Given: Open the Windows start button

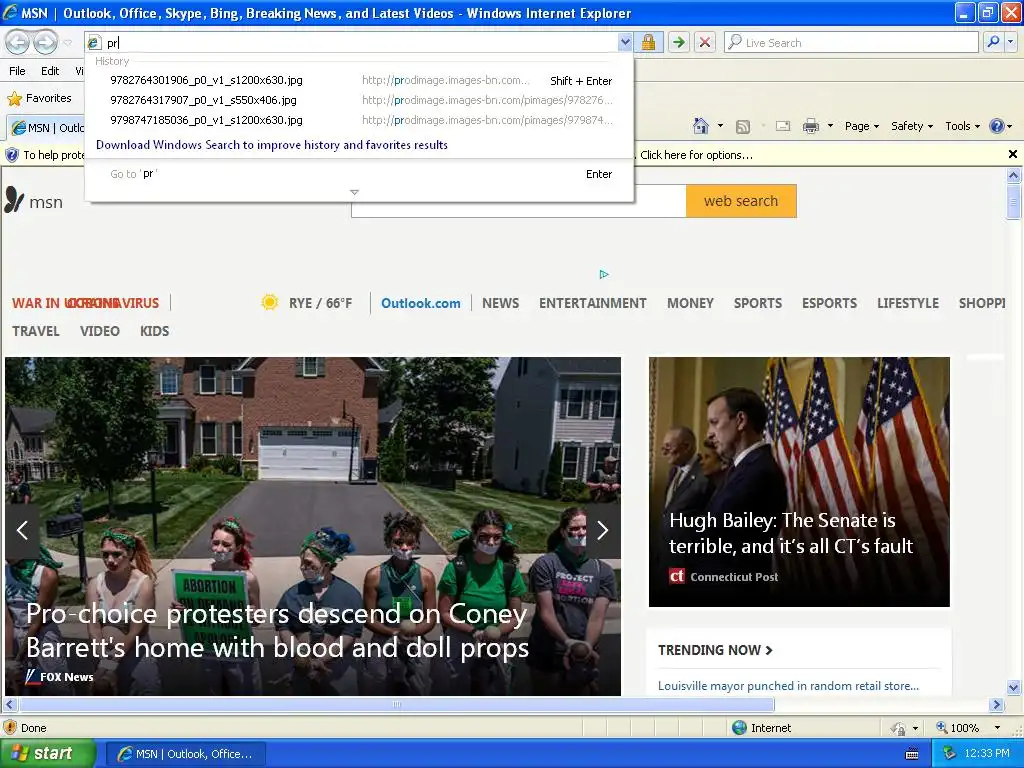Looking at the screenshot, I should click(x=47, y=754).
